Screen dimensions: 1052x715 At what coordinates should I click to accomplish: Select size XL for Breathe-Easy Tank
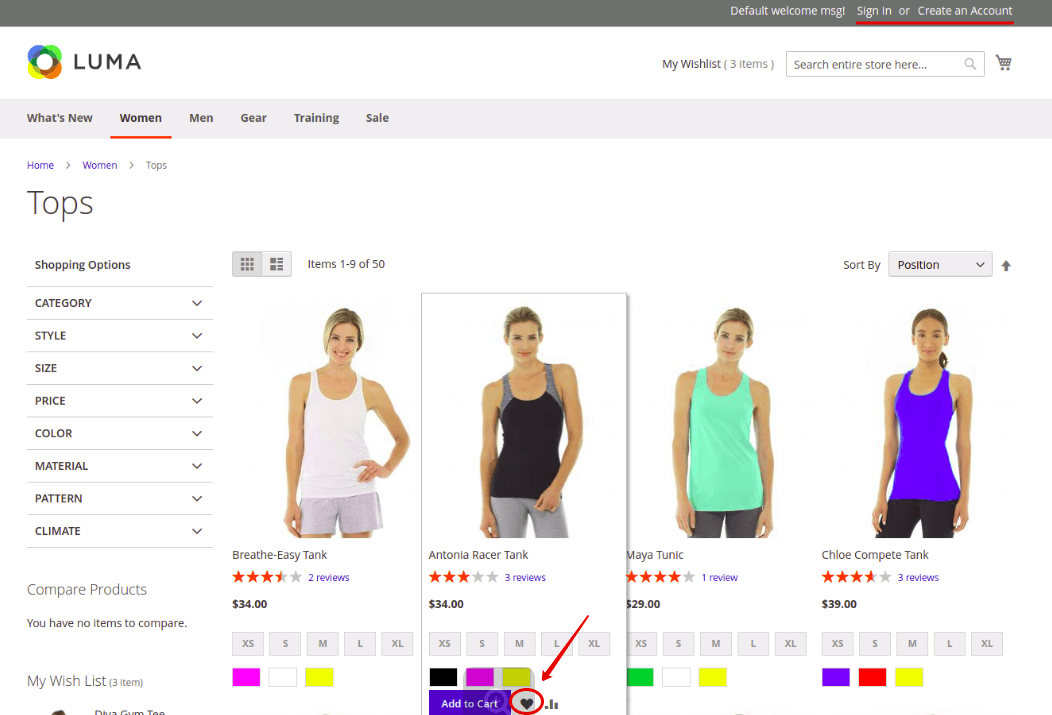pos(397,643)
